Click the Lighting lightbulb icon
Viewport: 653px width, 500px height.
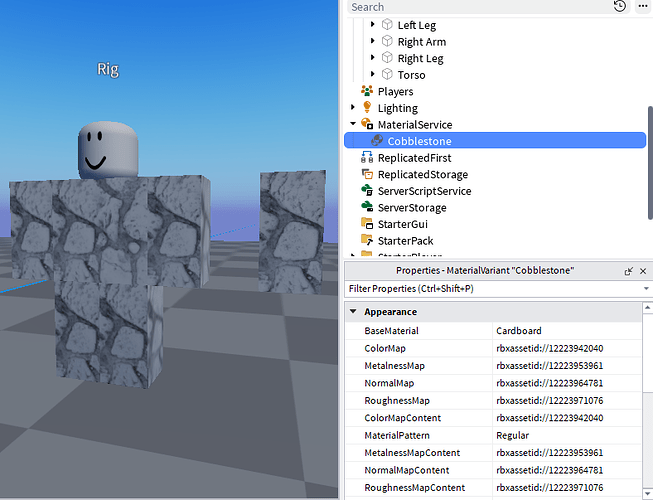point(367,107)
